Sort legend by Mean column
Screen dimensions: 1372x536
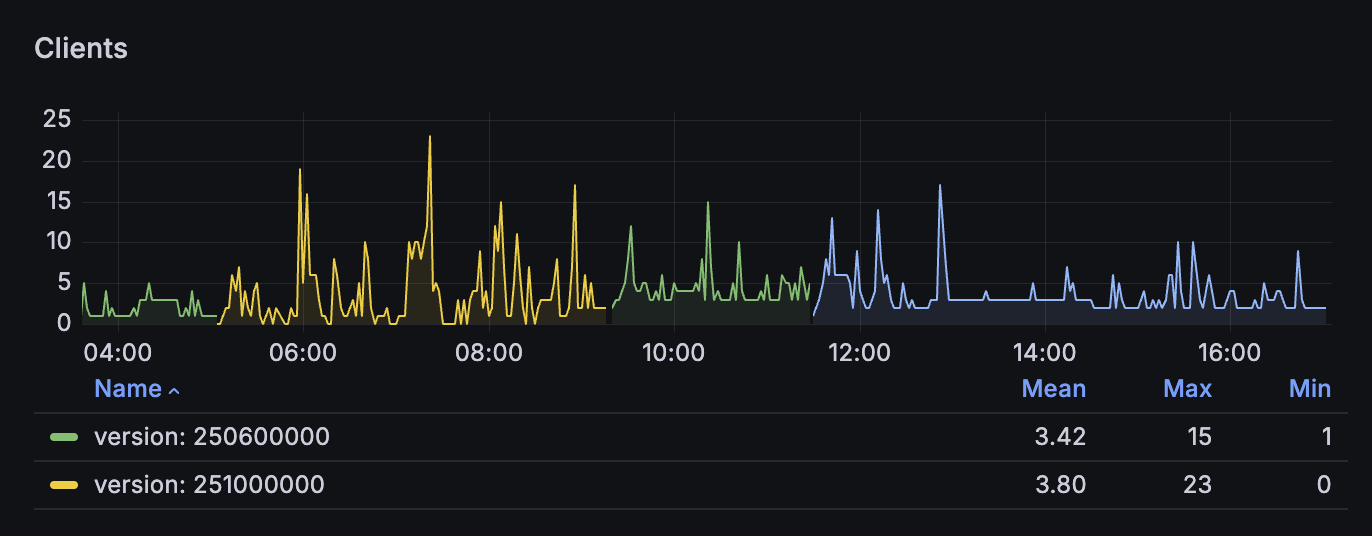coord(1053,389)
